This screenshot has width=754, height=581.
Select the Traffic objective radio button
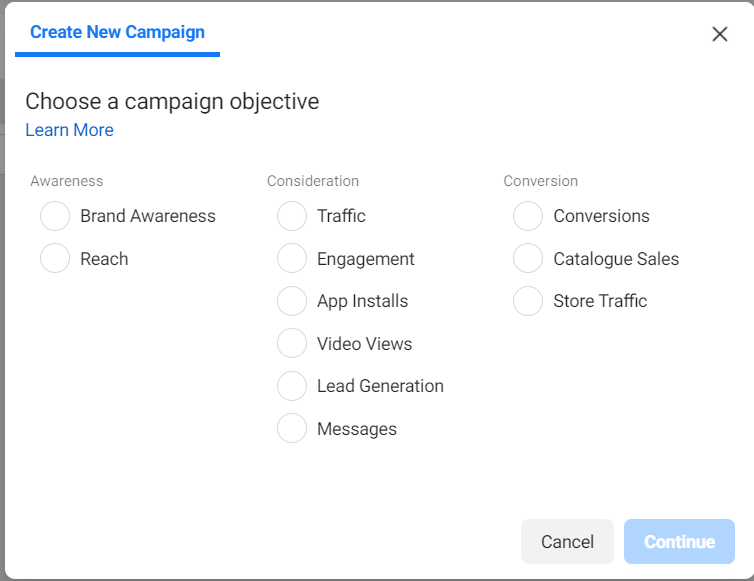click(x=292, y=216)
